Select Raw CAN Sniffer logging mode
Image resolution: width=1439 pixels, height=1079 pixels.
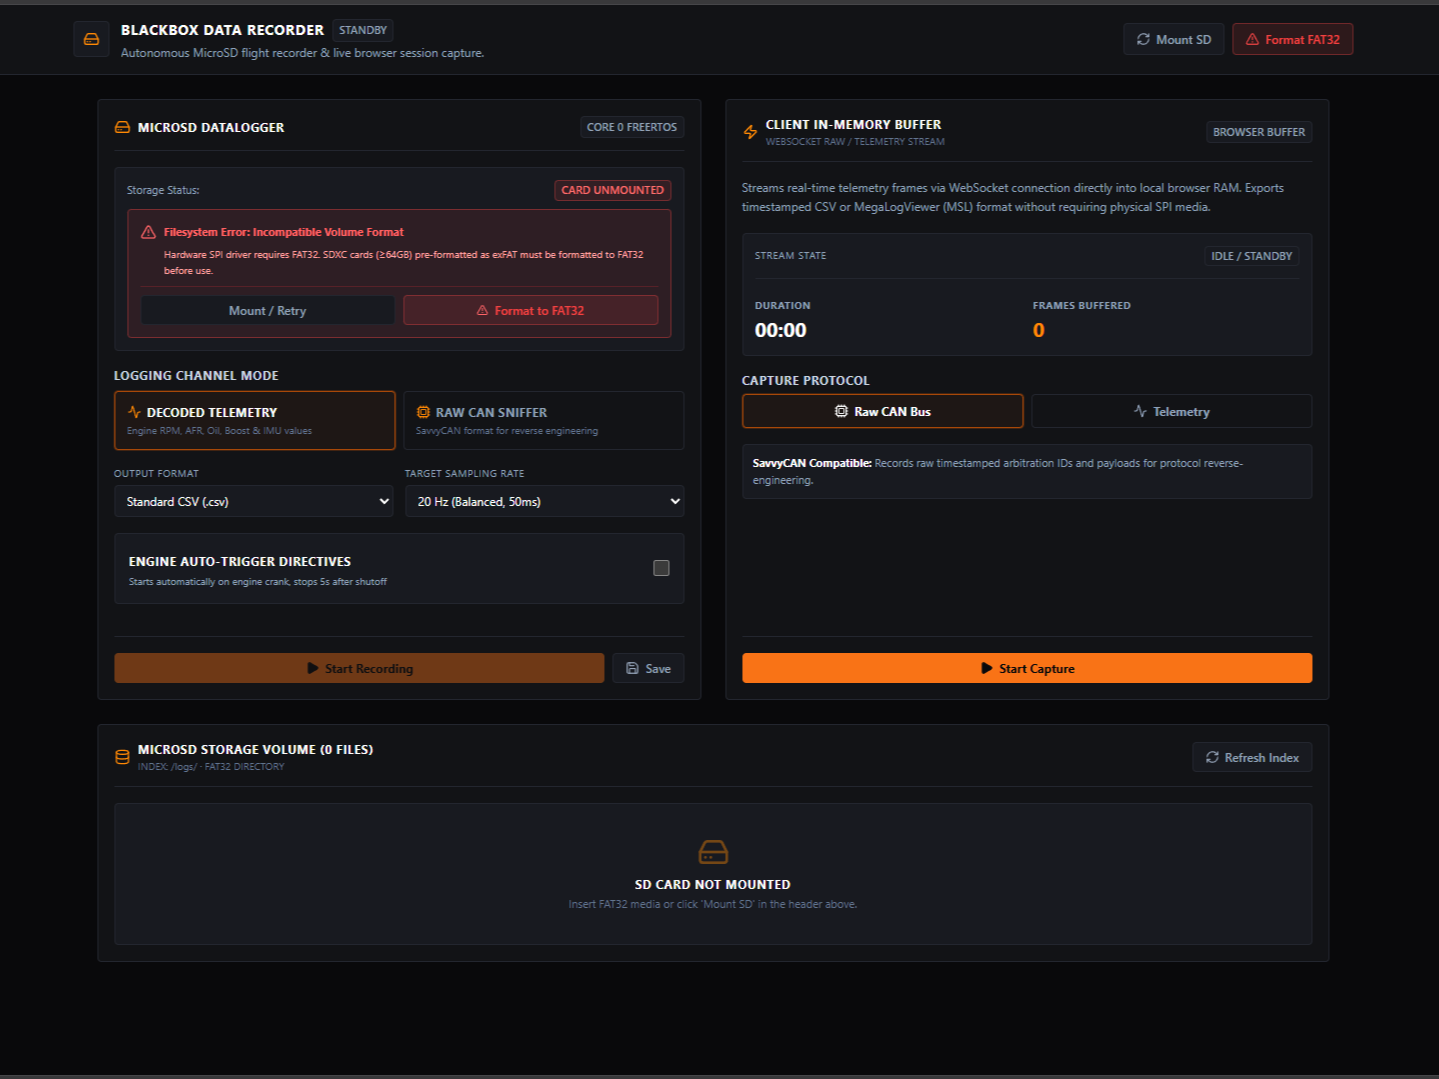click(x=544, y=420)
